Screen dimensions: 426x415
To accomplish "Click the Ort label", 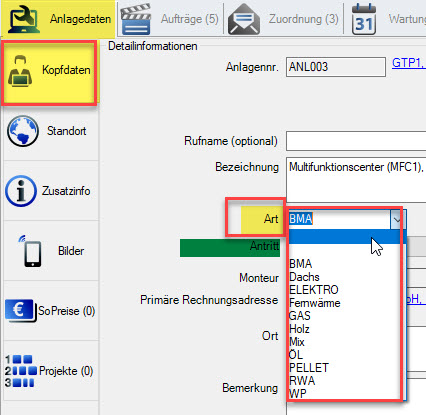I will [270, 336].
